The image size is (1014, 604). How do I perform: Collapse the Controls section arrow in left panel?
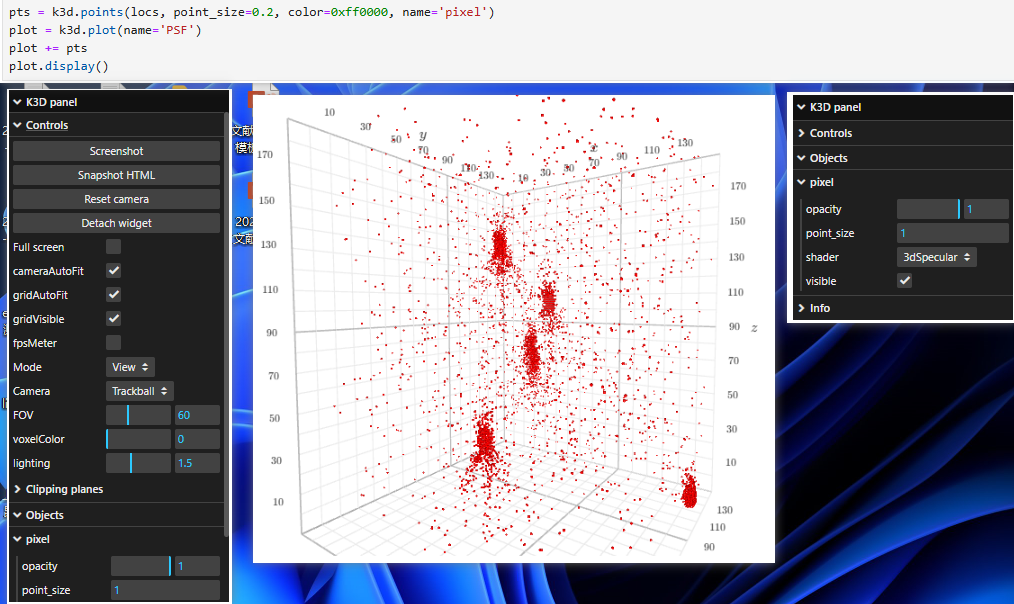click(x=17, y=125)
